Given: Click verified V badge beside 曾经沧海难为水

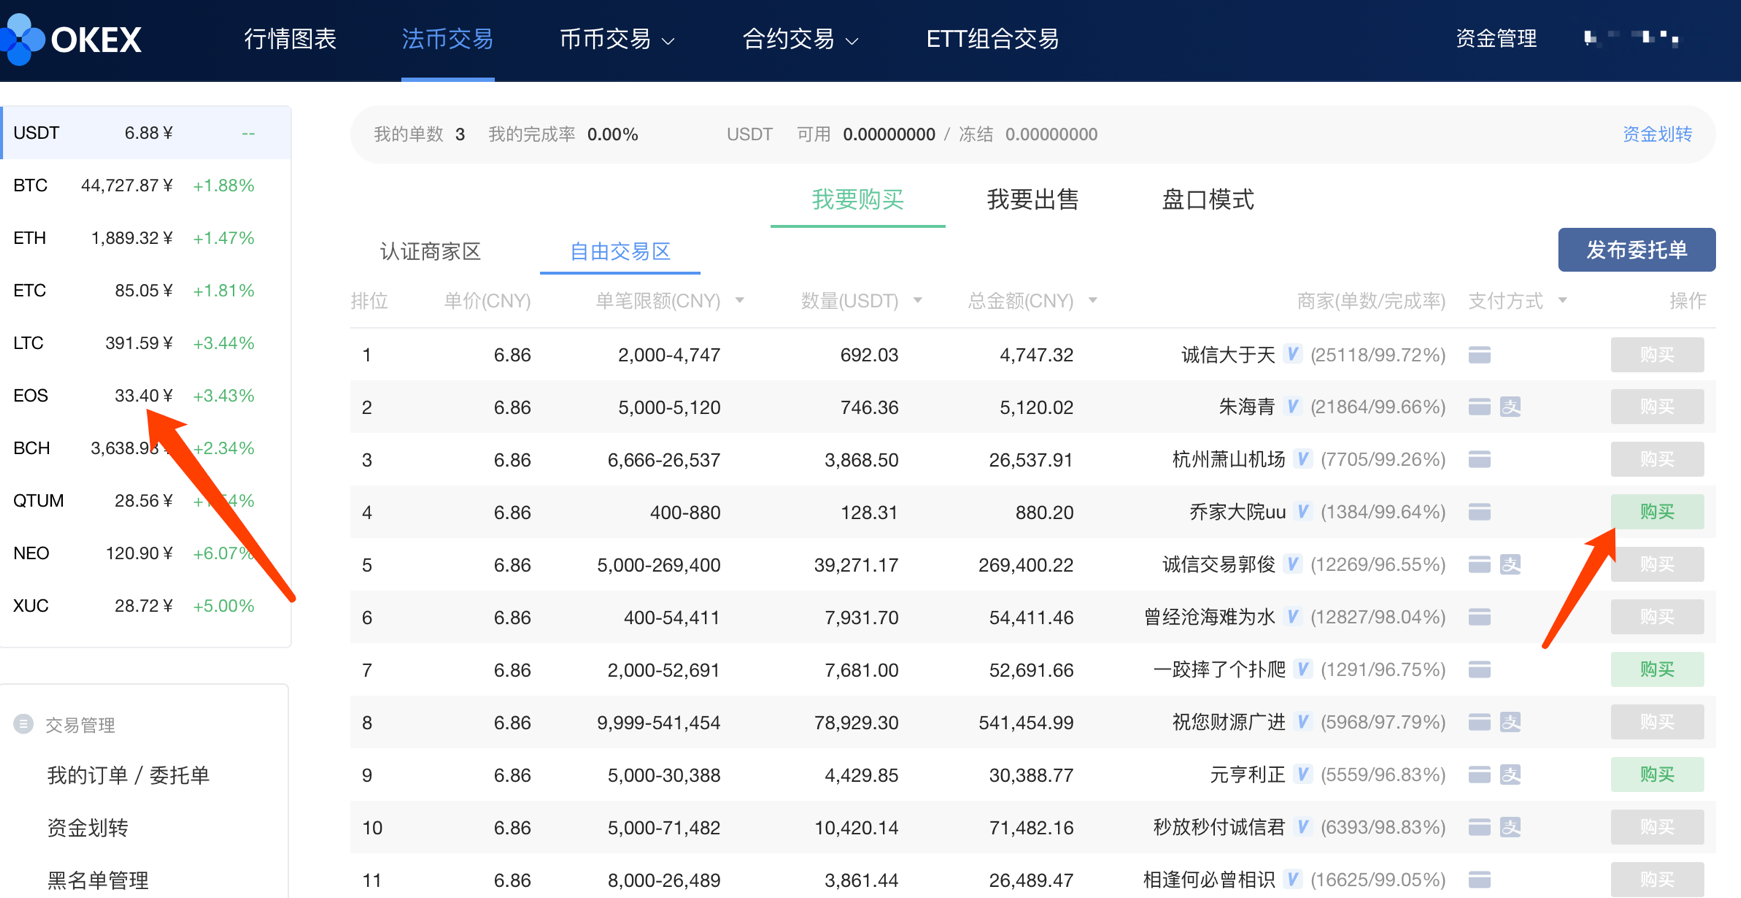Looking at the screenshot, I should coord(1293,616).
